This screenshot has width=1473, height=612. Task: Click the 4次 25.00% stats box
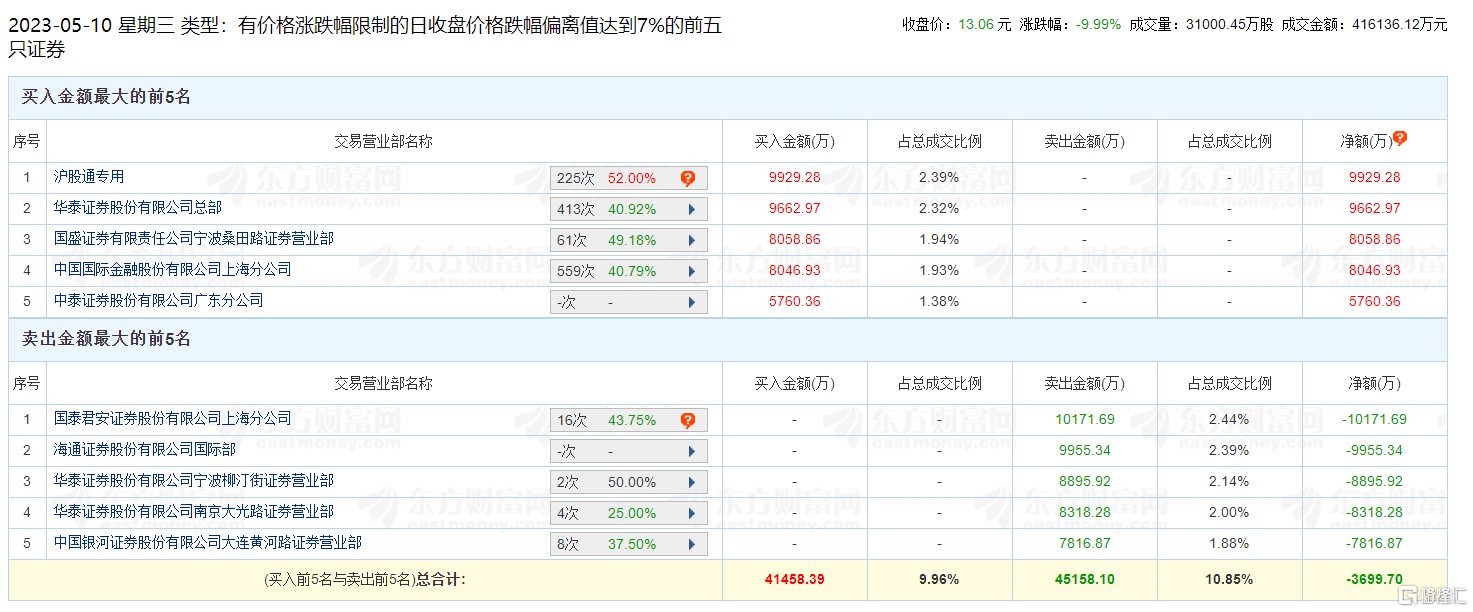click(x=629, y=514)
